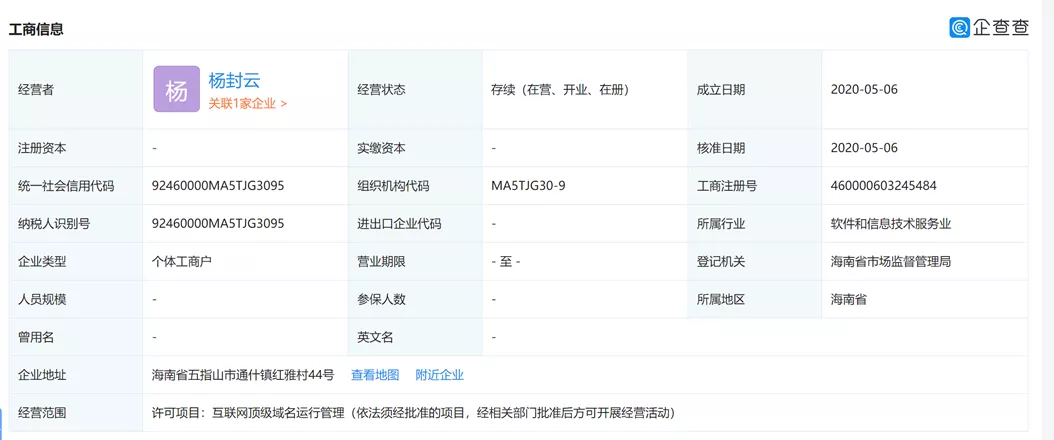Click the 经营者 label cell
Image resolution: width=1054 pixels, height=440 pixels.
[x=75, y=89]
